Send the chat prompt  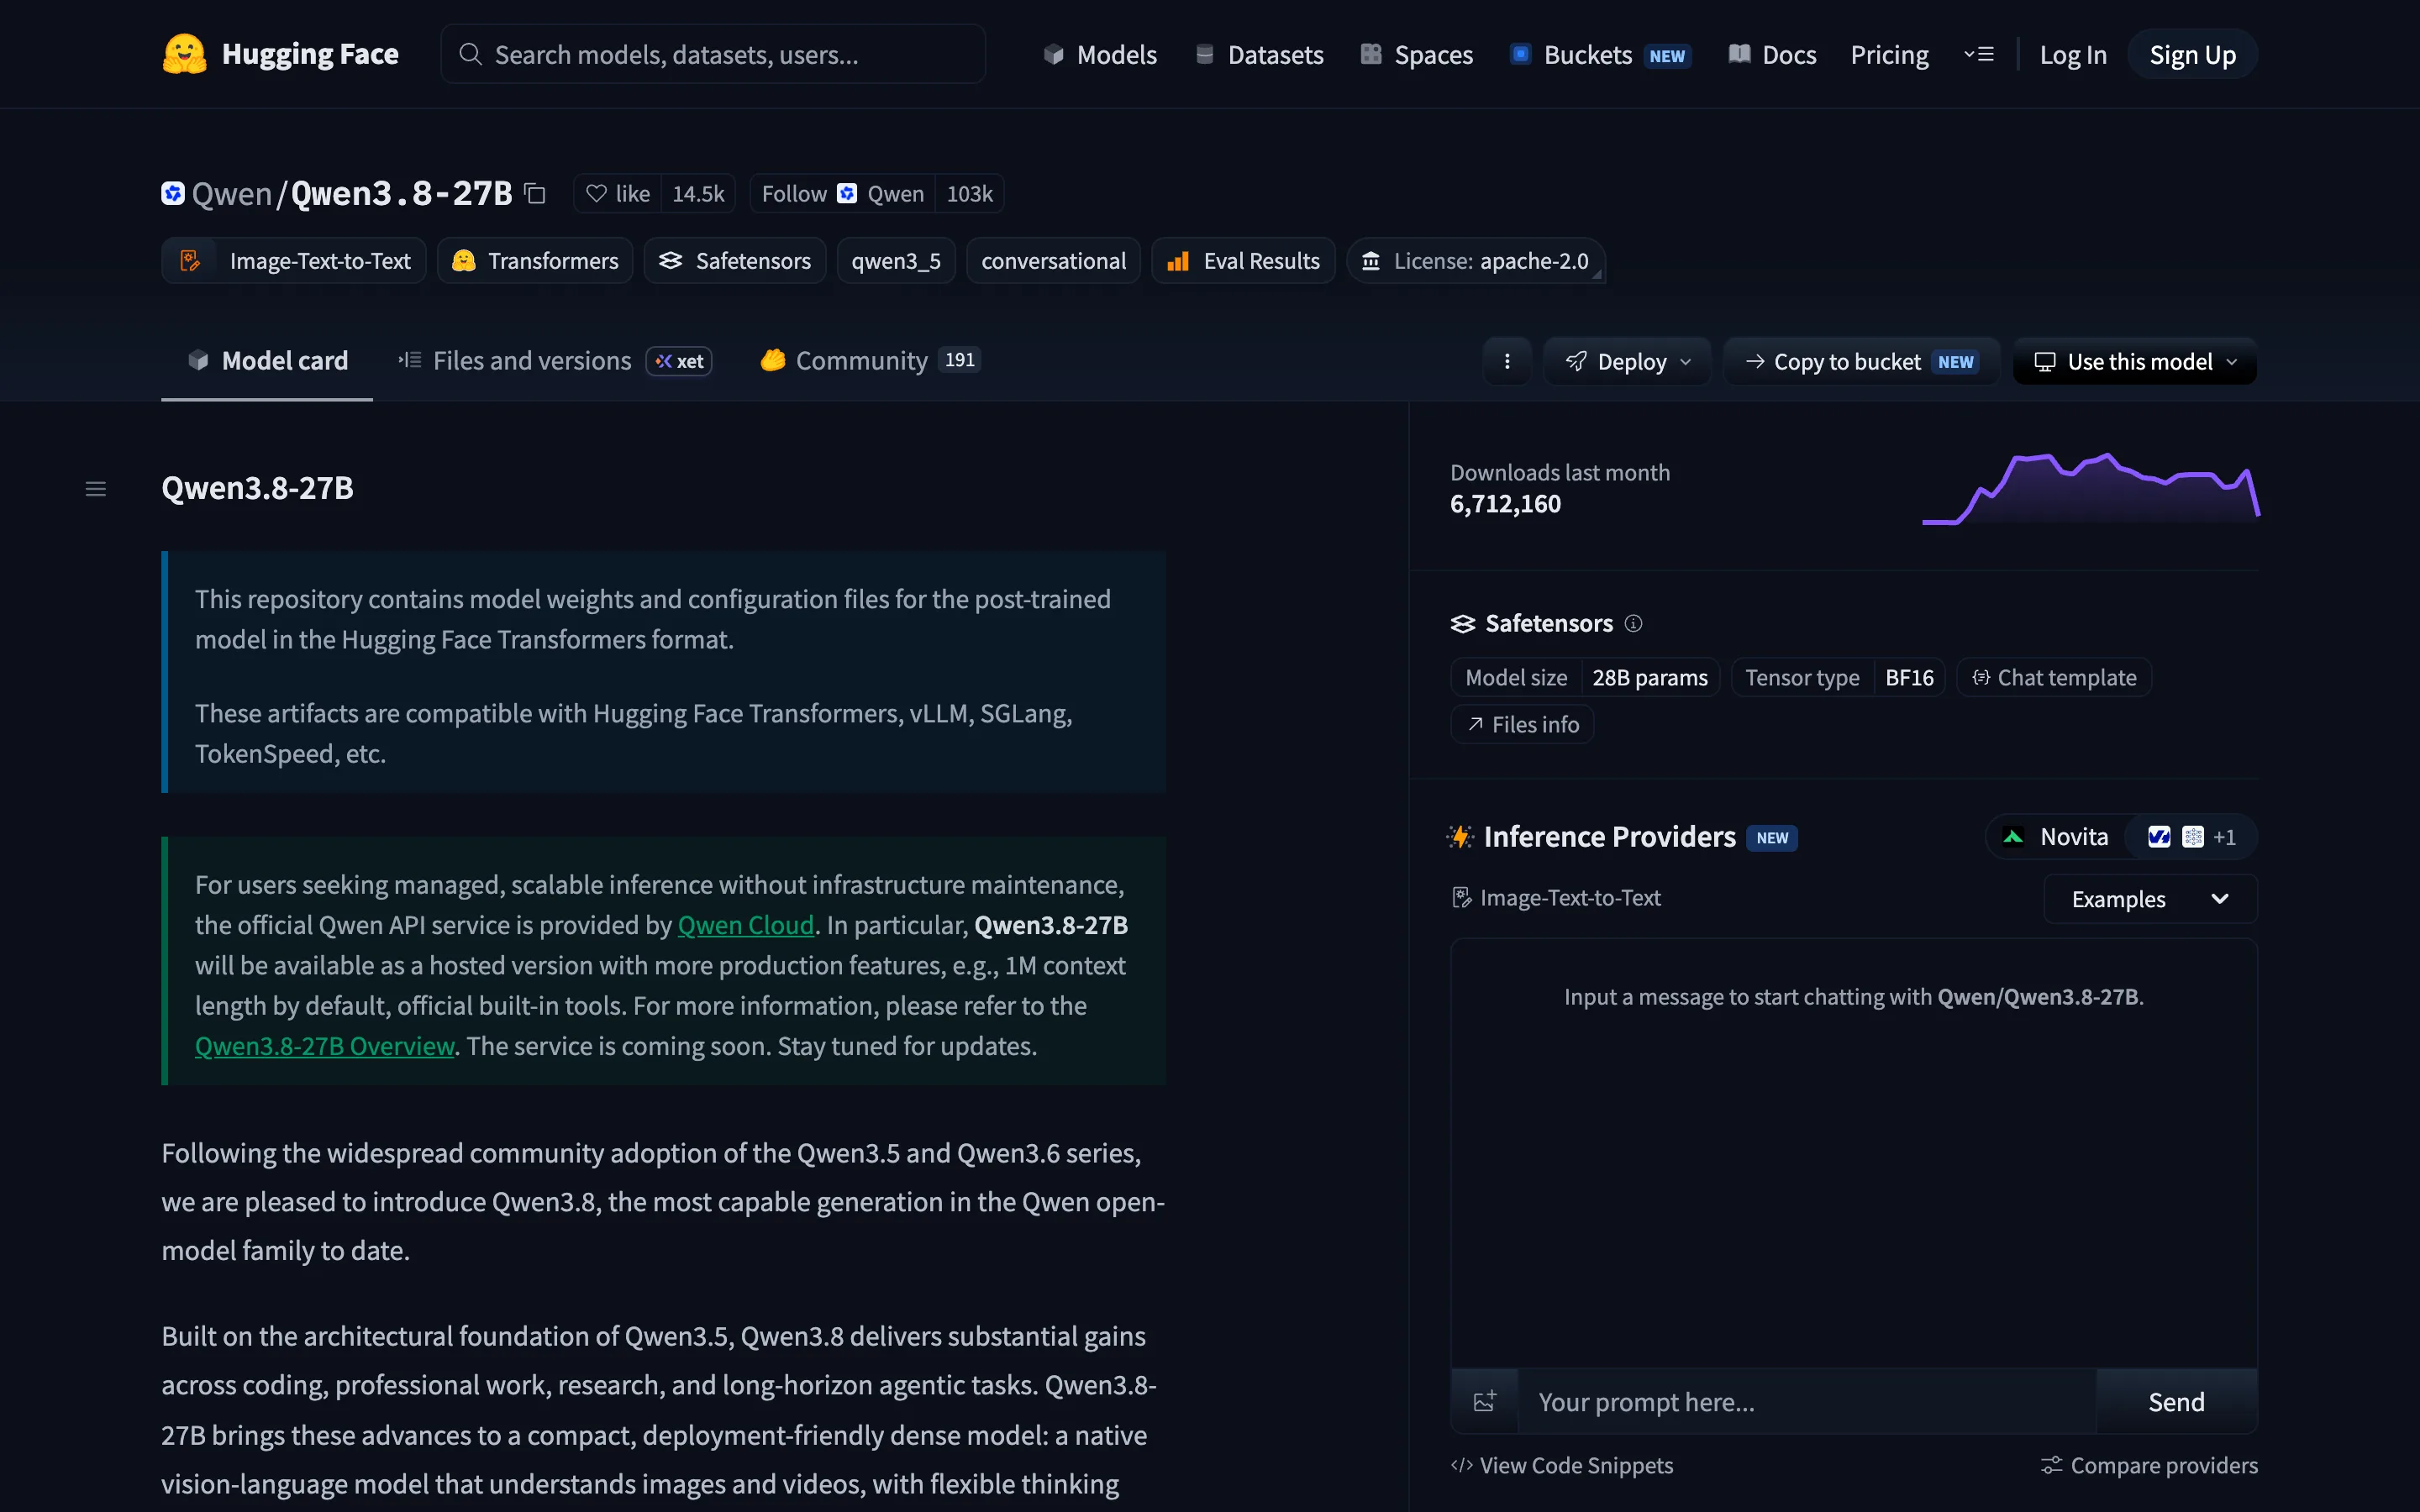pos(2176,1401)
